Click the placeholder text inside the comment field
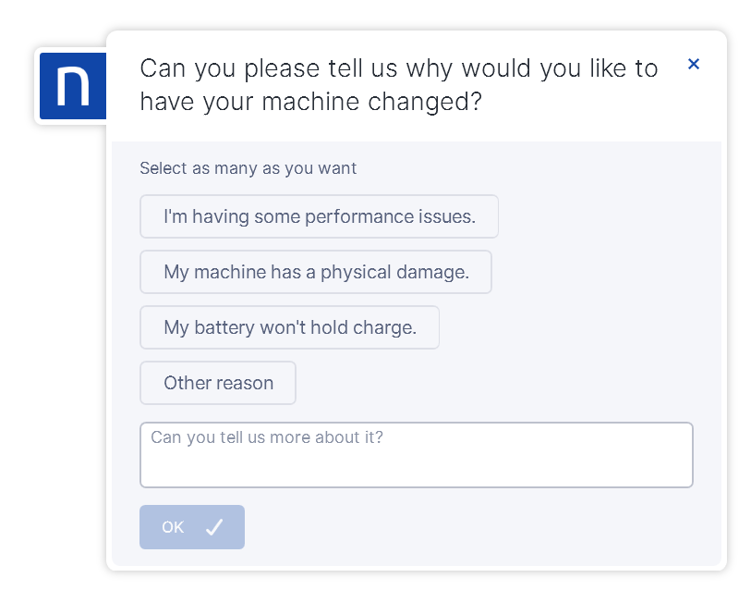The image size is (751, 590). coord(267,438)
